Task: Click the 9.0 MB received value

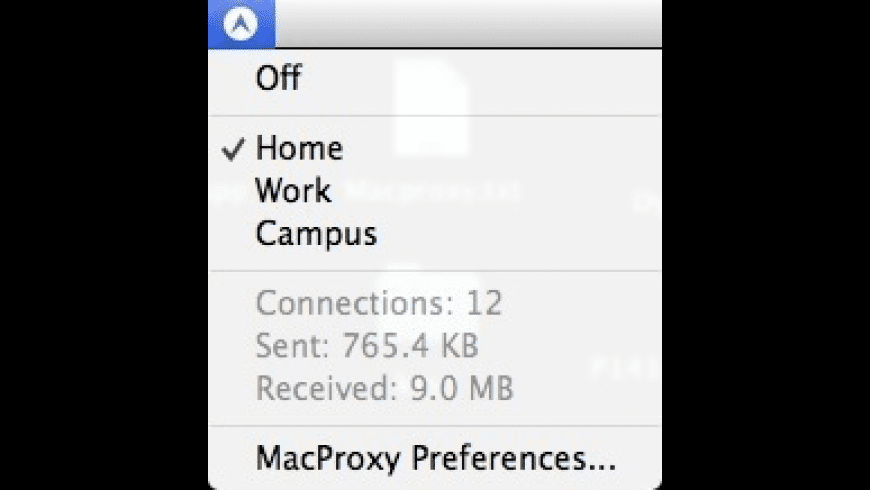Action: (463, 389)
